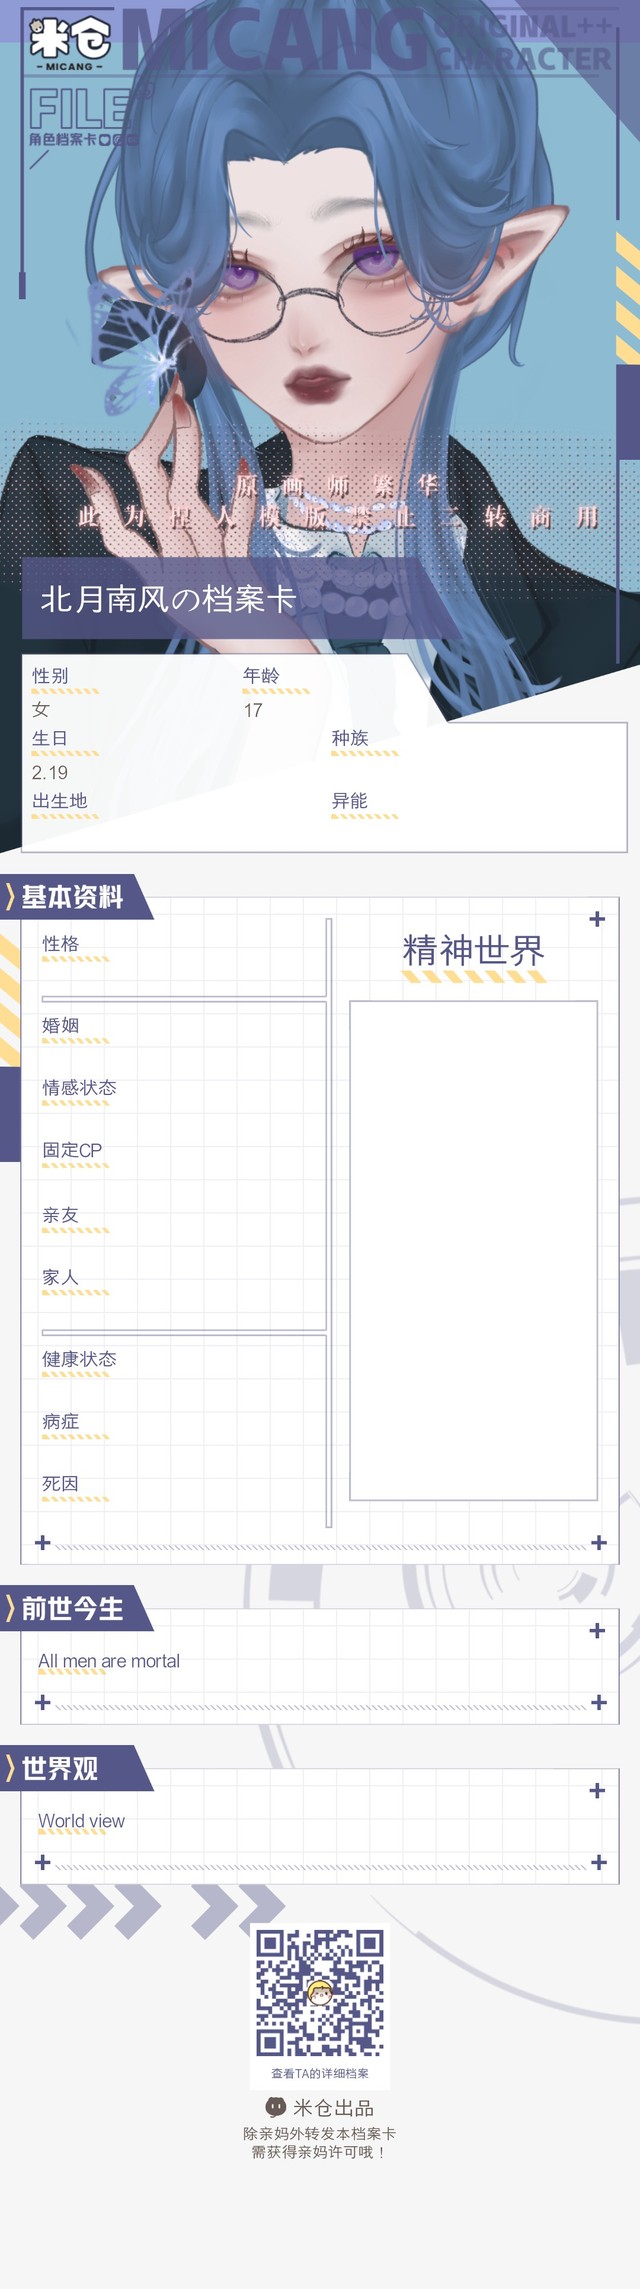Click the plus icon beside 精神世界 heading
640x2289 pixels.
(597, 919)
